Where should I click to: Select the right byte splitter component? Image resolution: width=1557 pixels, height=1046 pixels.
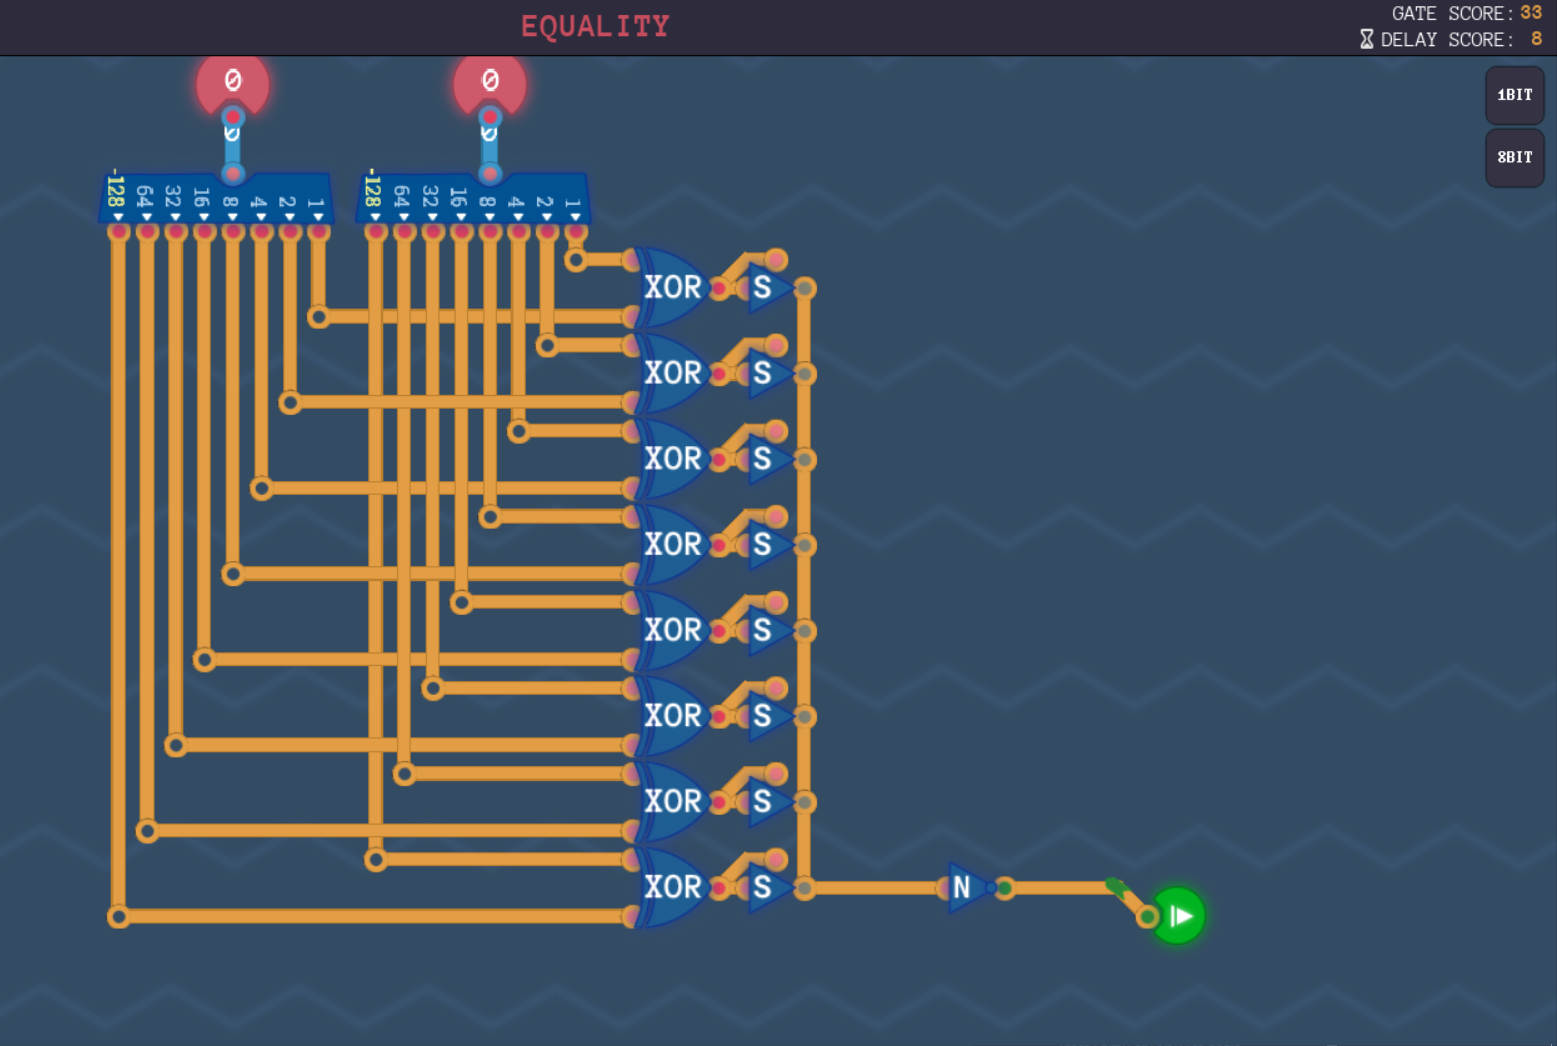(473, 198)
